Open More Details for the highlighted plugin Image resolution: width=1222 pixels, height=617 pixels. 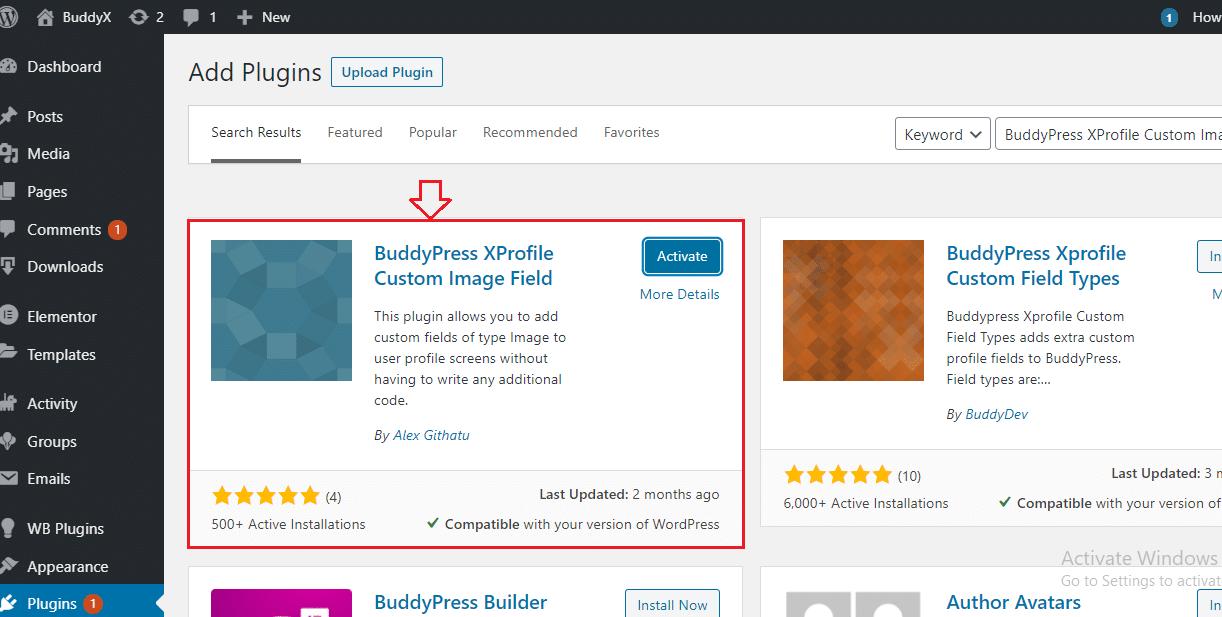(x=680, y=293)
